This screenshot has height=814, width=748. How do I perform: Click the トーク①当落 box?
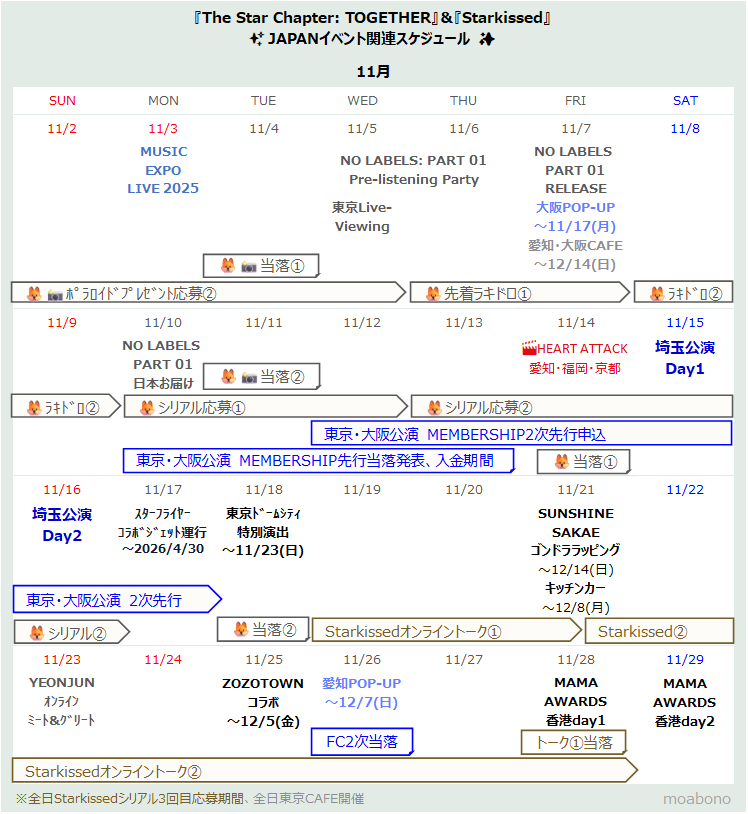[574, 741]
